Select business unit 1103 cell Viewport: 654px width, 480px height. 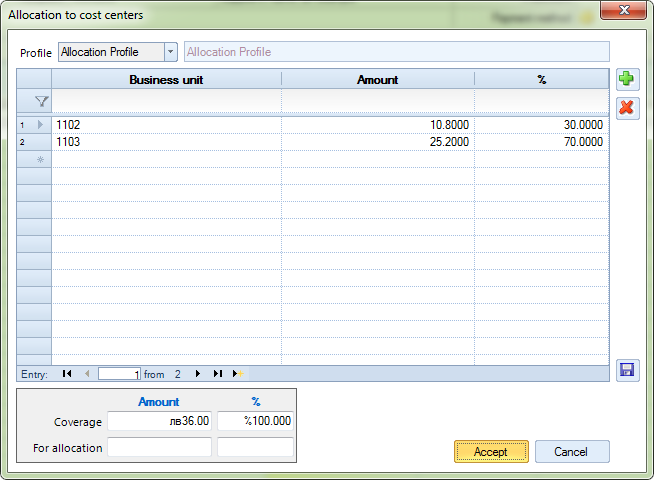click(166, 142)
